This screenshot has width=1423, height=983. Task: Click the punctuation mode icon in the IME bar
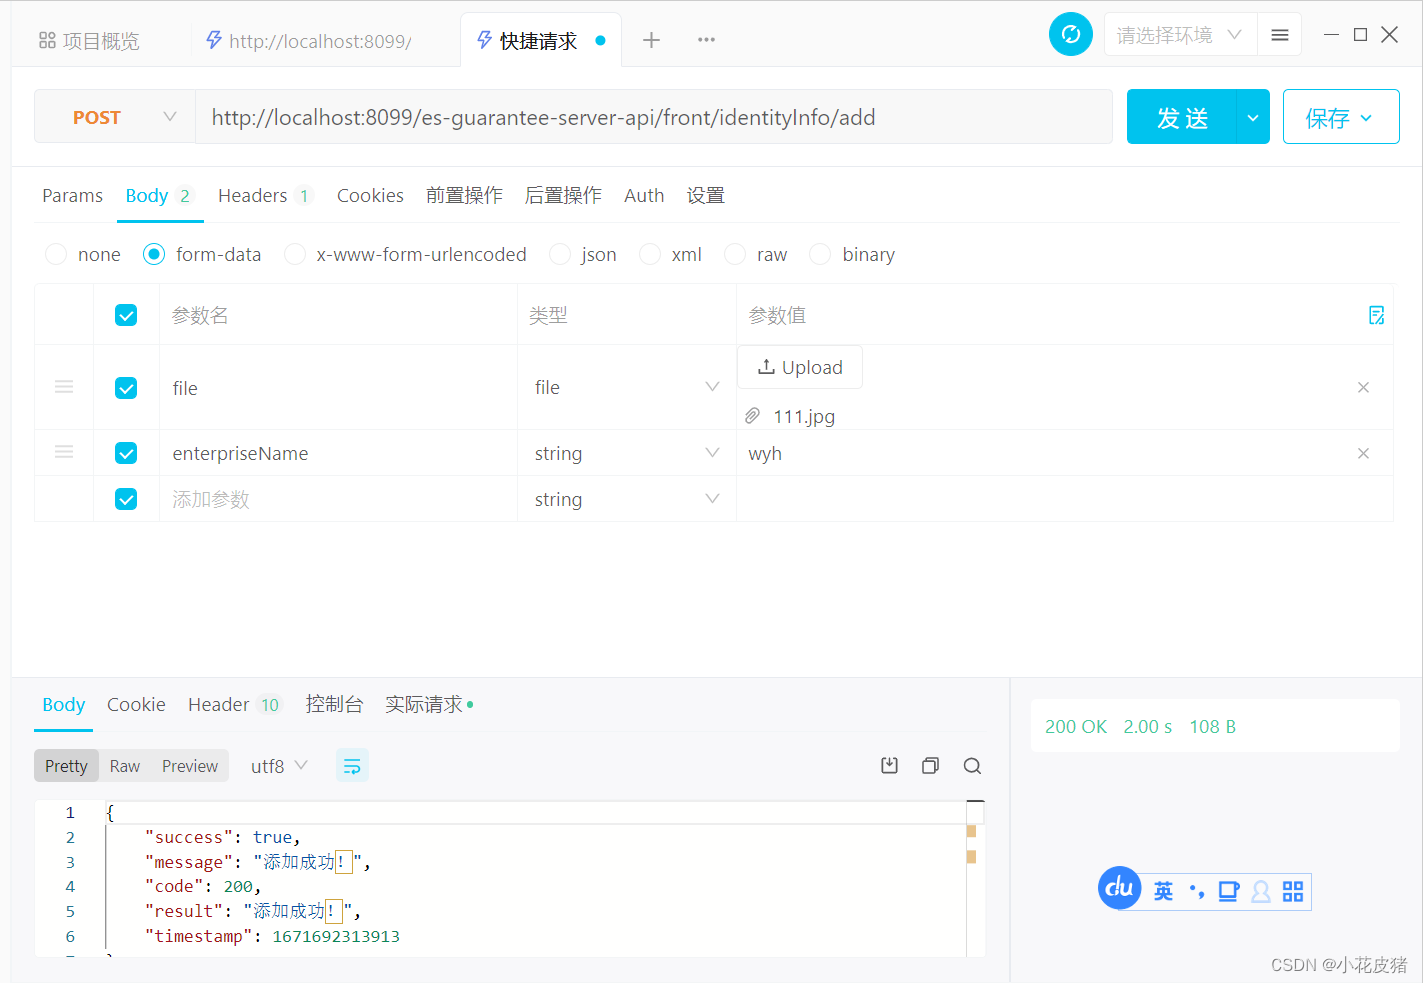[1196, 891]
